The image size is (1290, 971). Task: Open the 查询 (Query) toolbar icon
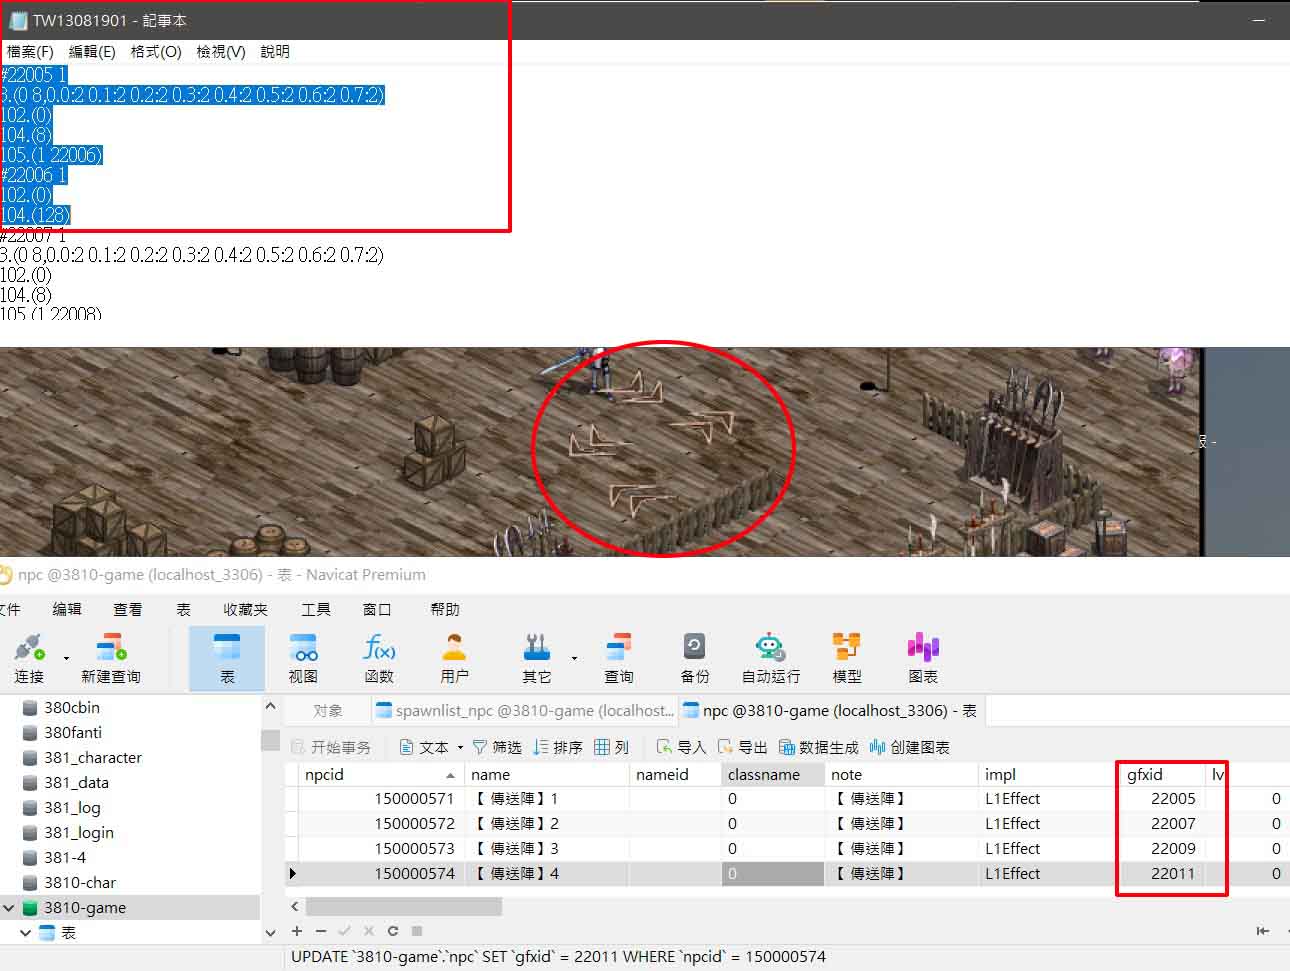point(619,658)
